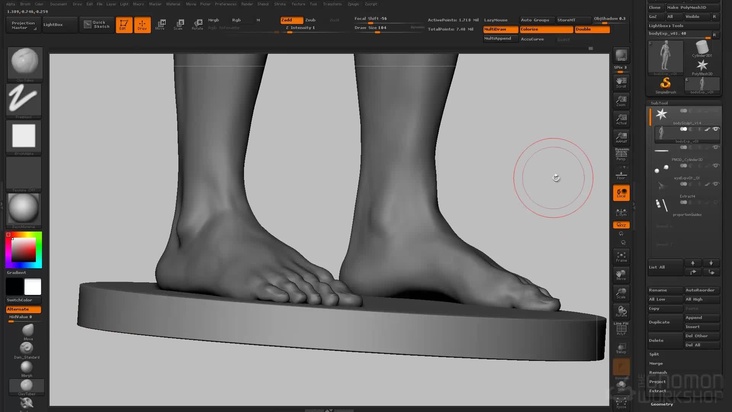This screenshot has height=412, width=732.
Task: Select the Cylinder3D tool thumbnail
Action: tap(702, 49)
